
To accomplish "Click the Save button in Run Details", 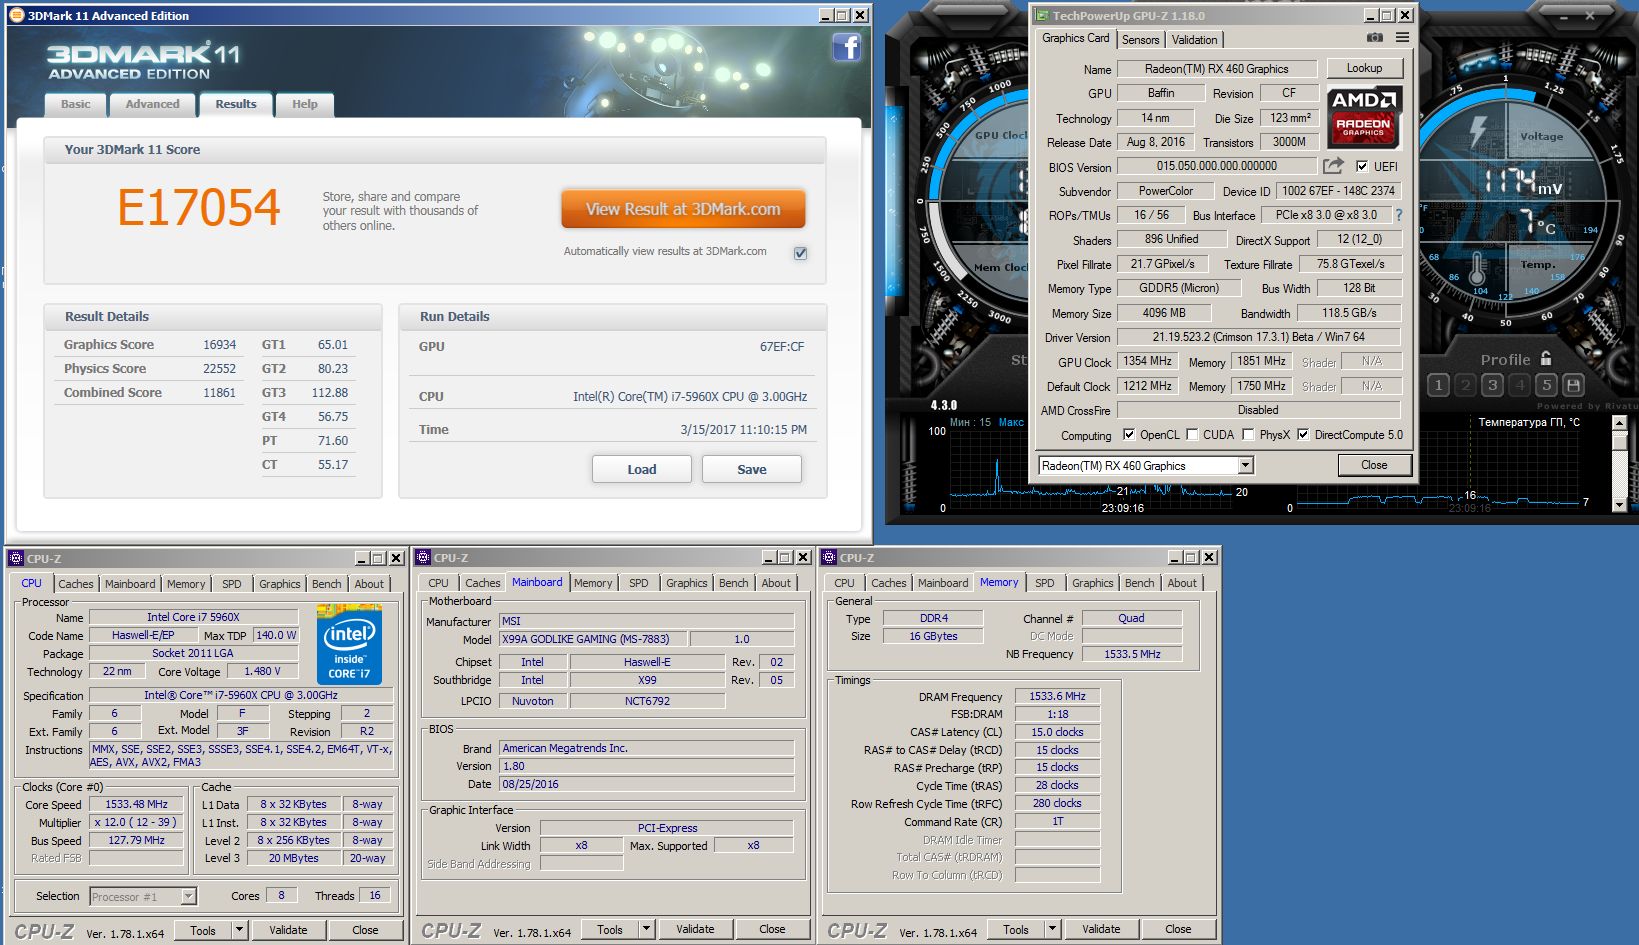I will point(752,469).
